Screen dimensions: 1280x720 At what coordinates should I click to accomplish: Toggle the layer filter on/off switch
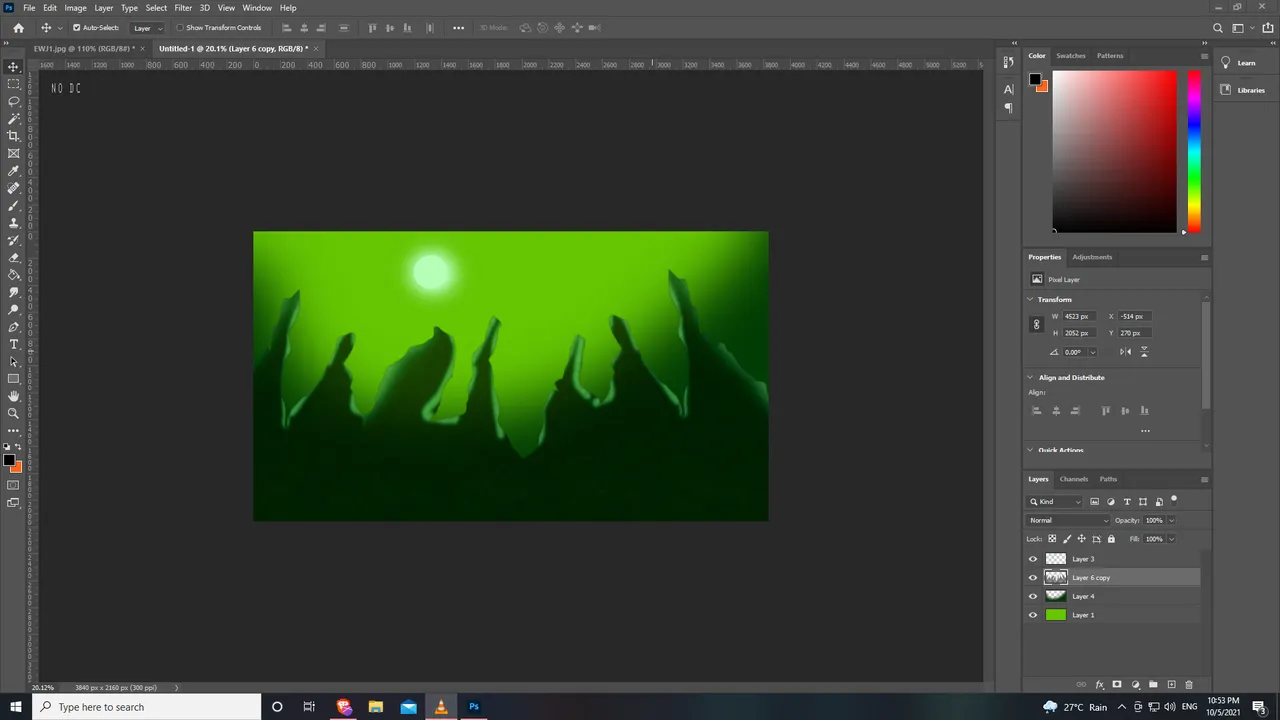click(x=1174, y=500)
